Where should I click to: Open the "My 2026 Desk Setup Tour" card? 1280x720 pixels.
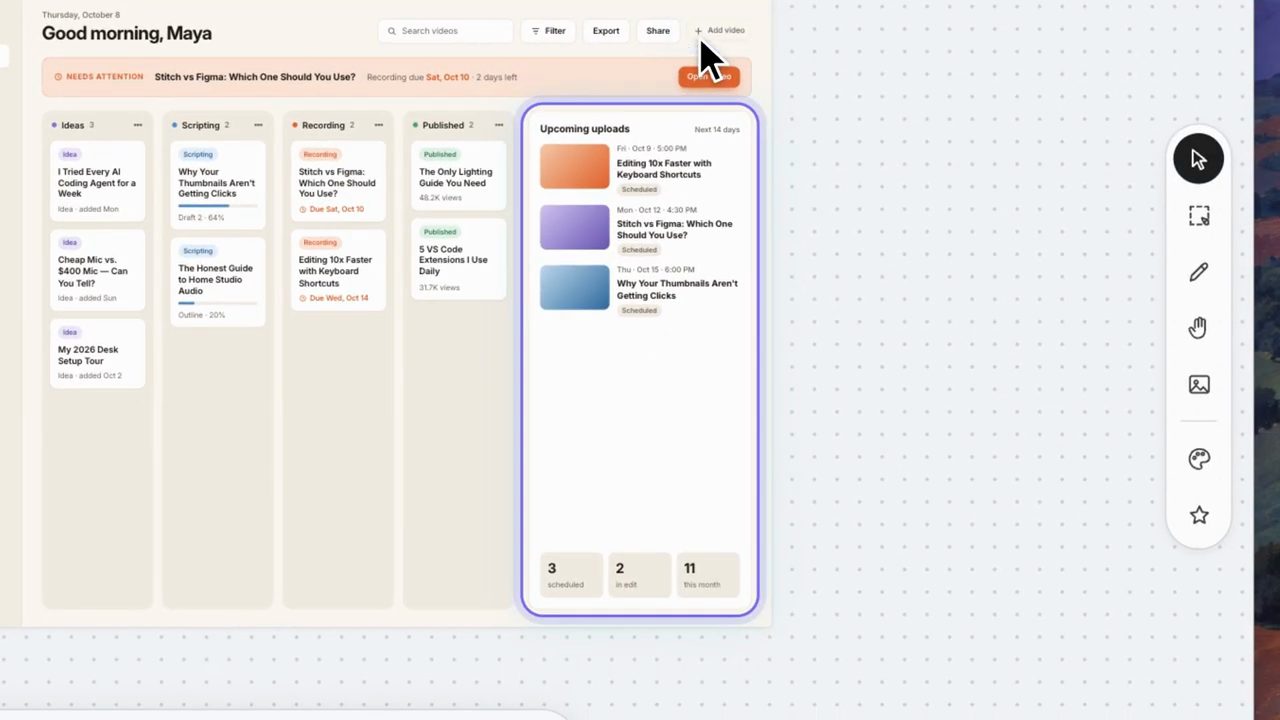click(97, 353)
